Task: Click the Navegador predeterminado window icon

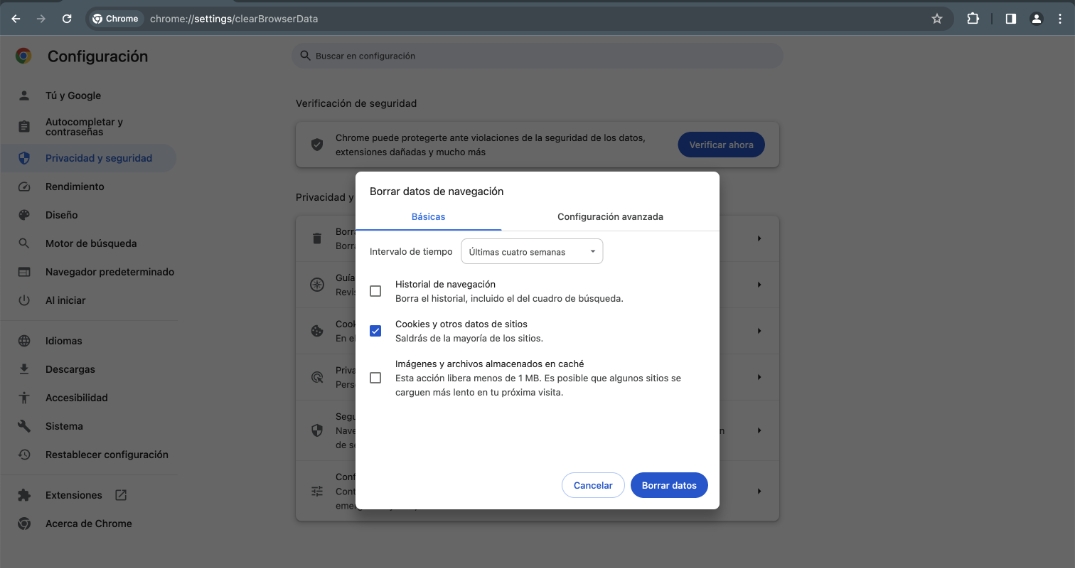Action: 24,272
